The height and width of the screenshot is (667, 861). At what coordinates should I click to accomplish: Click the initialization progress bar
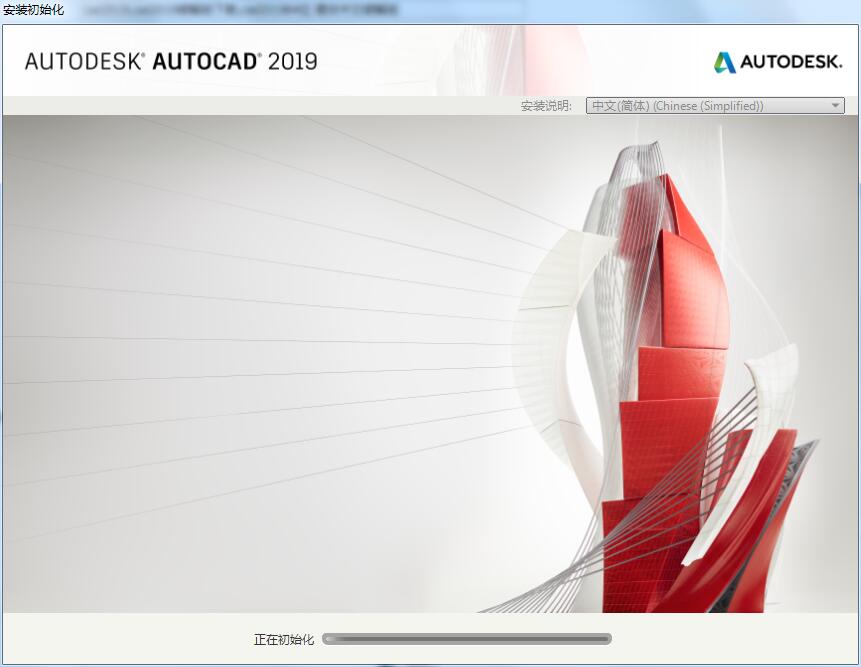470,638
